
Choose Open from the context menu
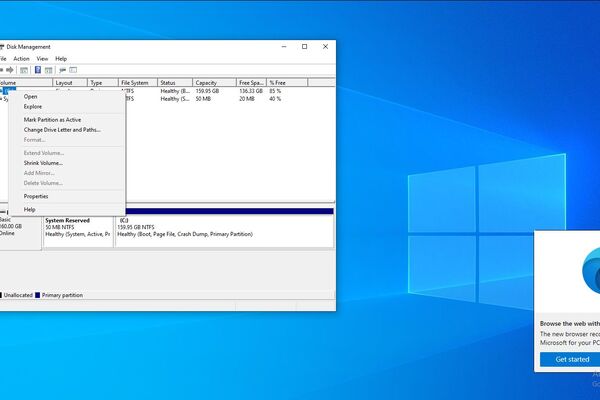(31, 96)
